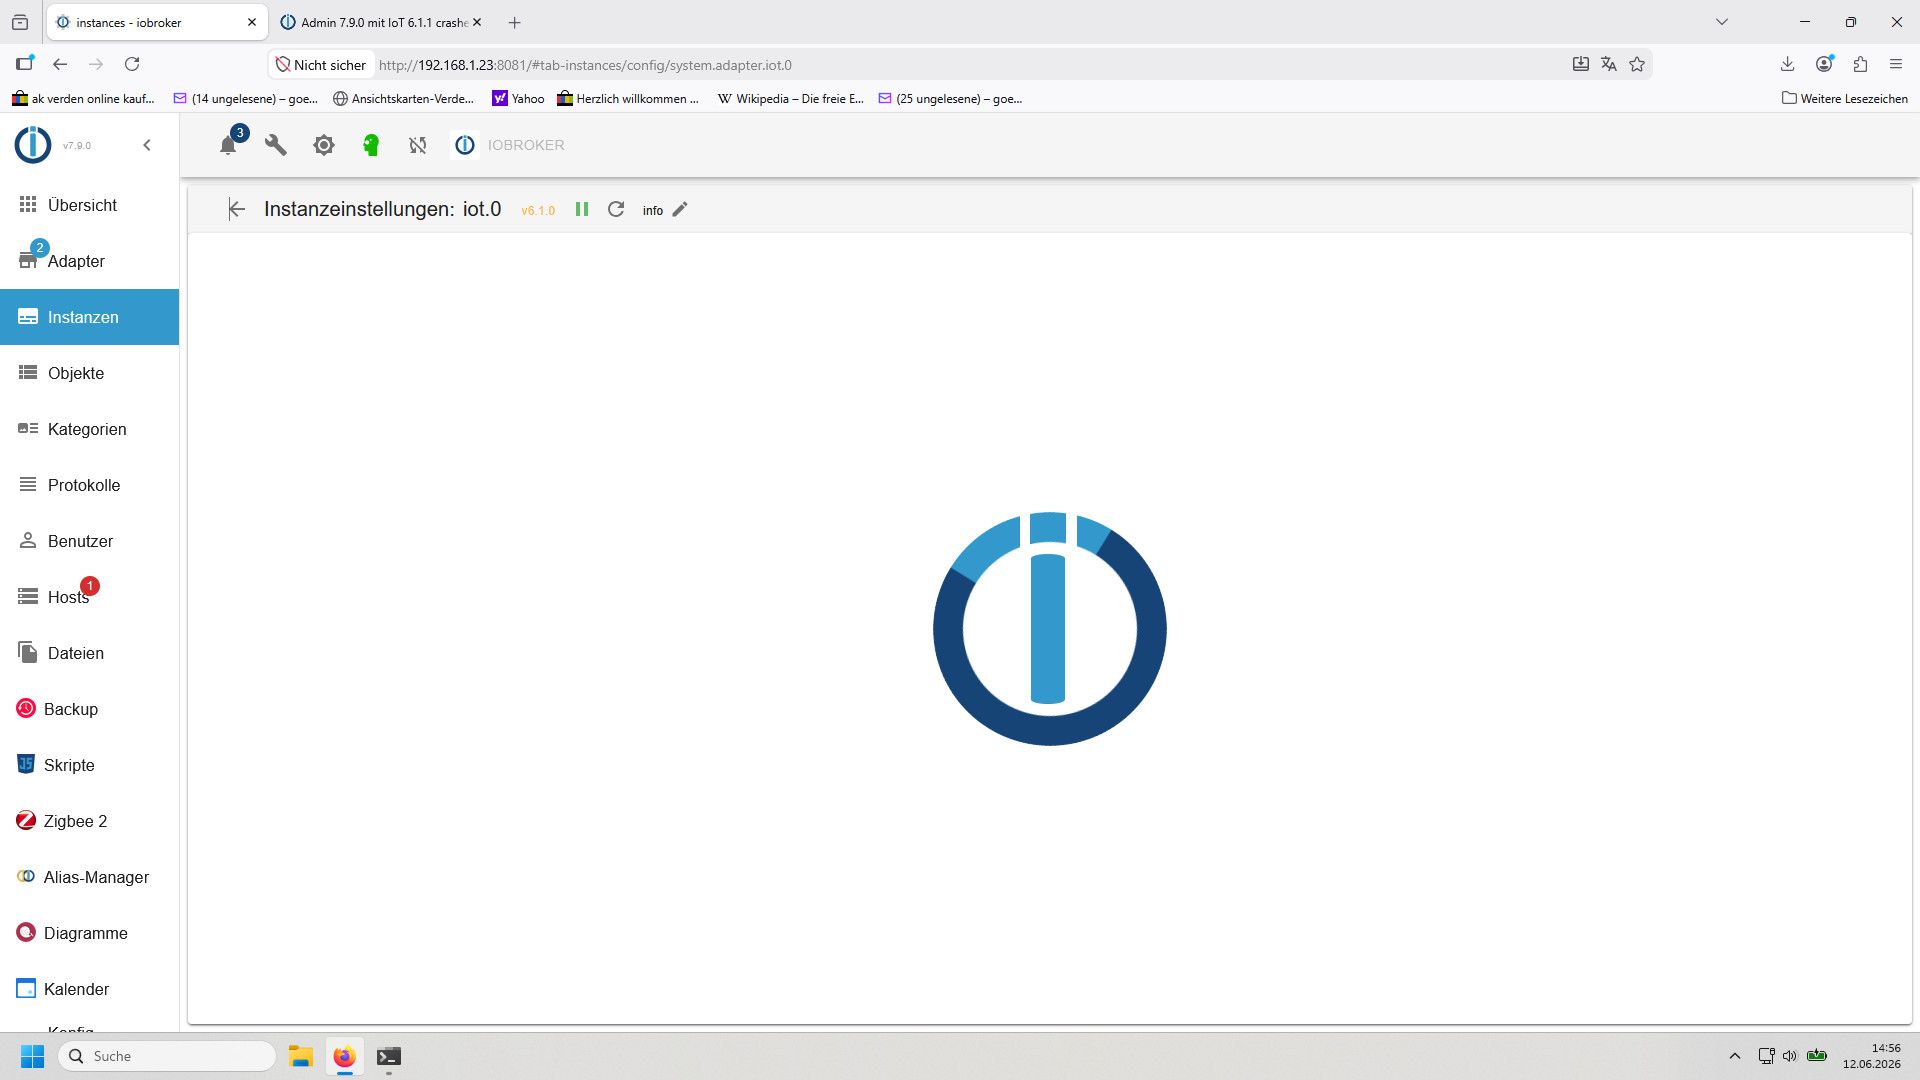Open the Windows Start menu
This screenshot has width=1920, height=1080.
32,1056
